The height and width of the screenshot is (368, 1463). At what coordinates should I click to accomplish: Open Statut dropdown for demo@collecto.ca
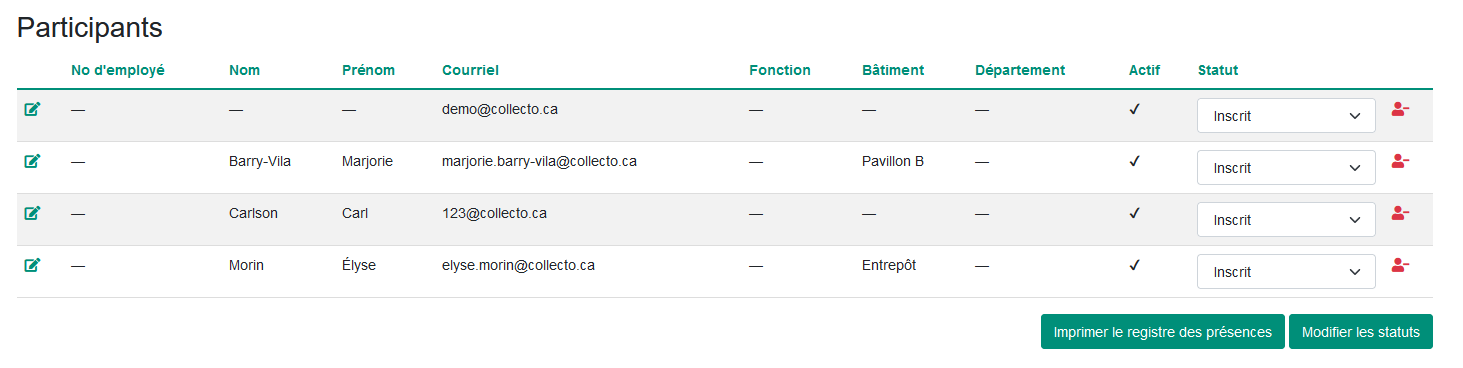click(1286, 116)
